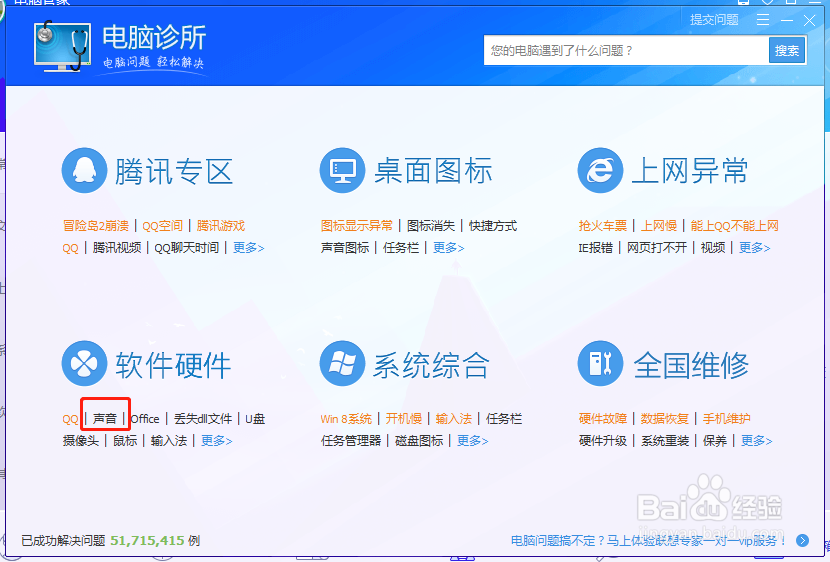The width and height of the screenshot is (830, 562).
Task: Open the 开机慢 link
Action: tap(403, 419)
